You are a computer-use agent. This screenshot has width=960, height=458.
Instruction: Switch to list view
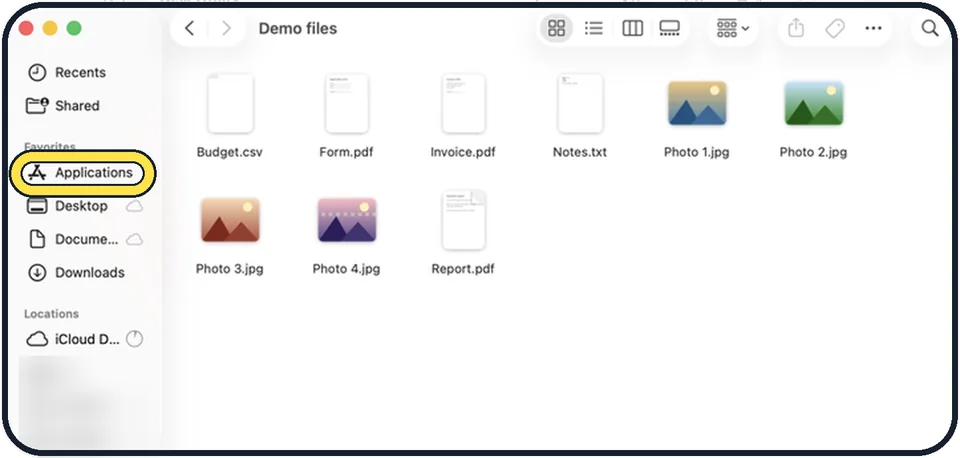click(x=593, y=28)
